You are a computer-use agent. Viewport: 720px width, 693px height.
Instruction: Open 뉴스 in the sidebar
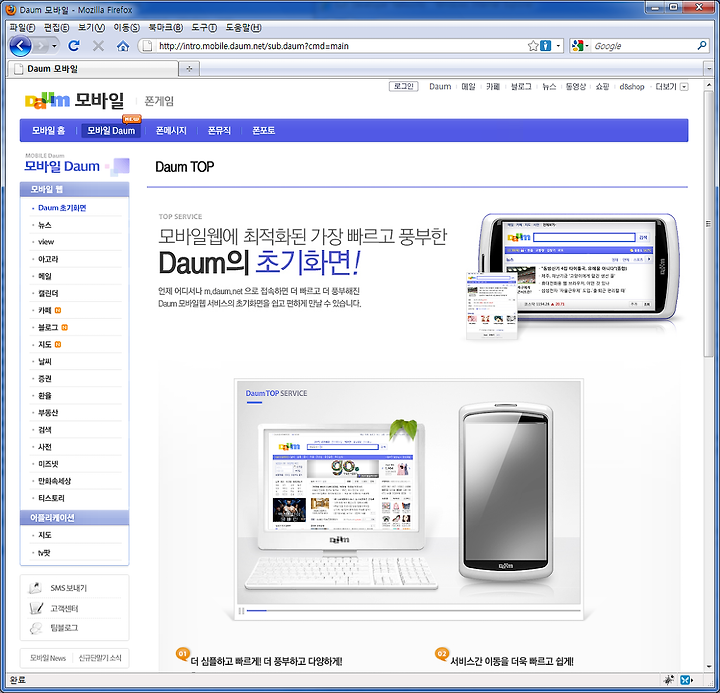click(x=45, y=225)
